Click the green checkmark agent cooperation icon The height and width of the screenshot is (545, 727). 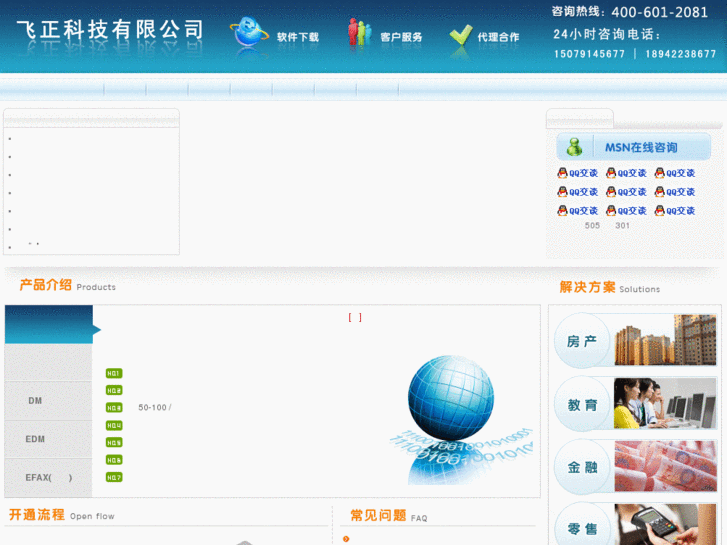(460, 35)
